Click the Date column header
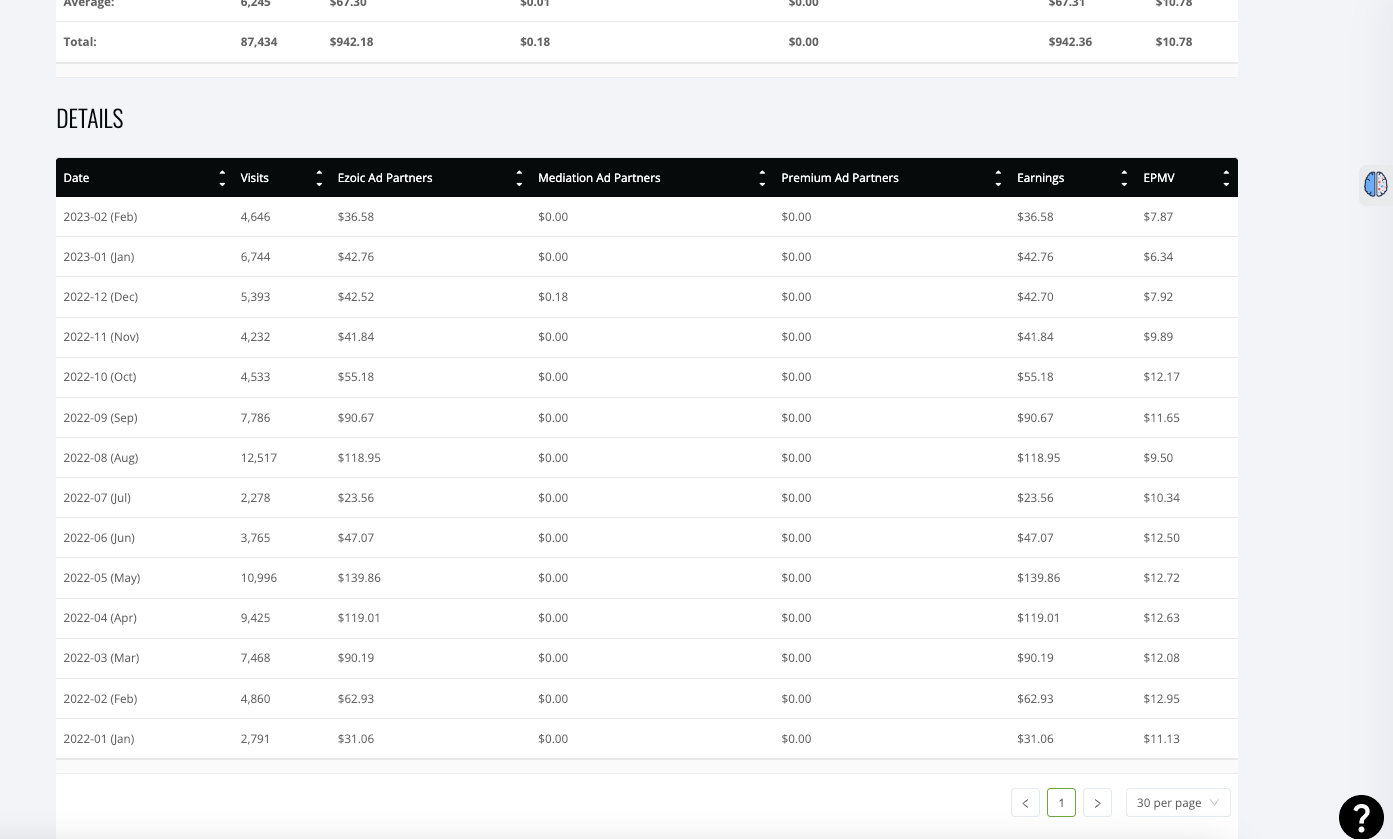The width and height of the screenshot is (1393, 839). point(76,178)
